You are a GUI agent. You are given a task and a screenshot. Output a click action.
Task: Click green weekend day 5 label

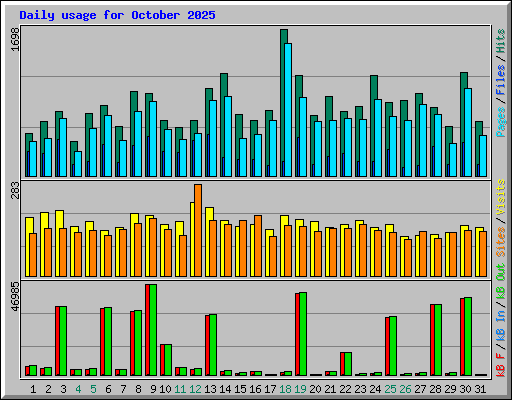coord(93,389)
